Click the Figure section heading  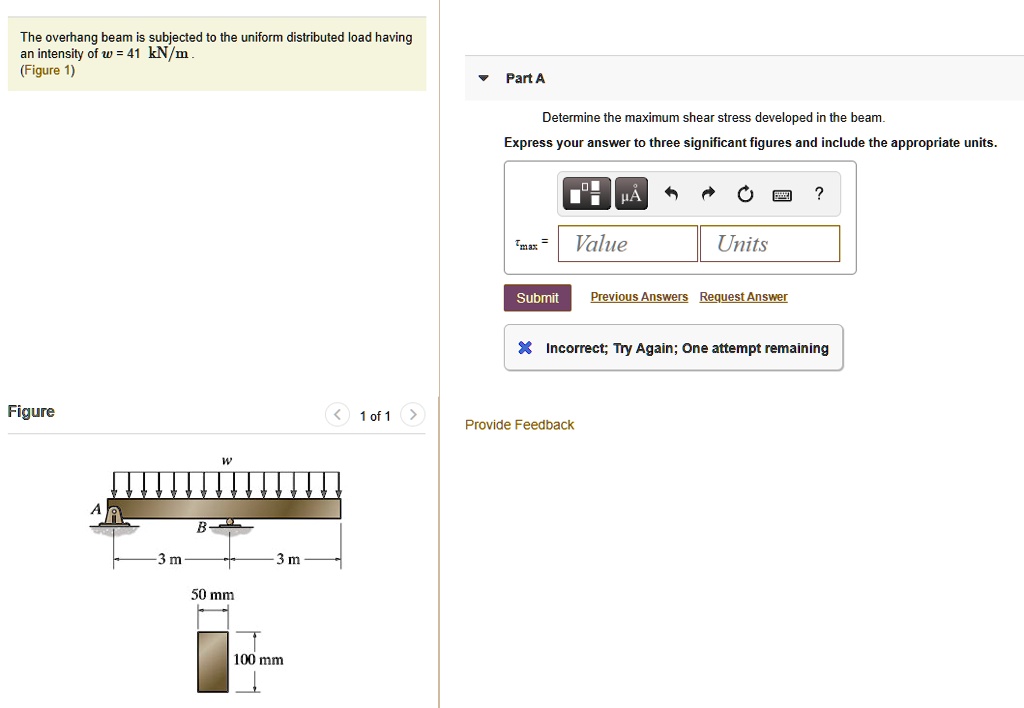click(31, 411)
